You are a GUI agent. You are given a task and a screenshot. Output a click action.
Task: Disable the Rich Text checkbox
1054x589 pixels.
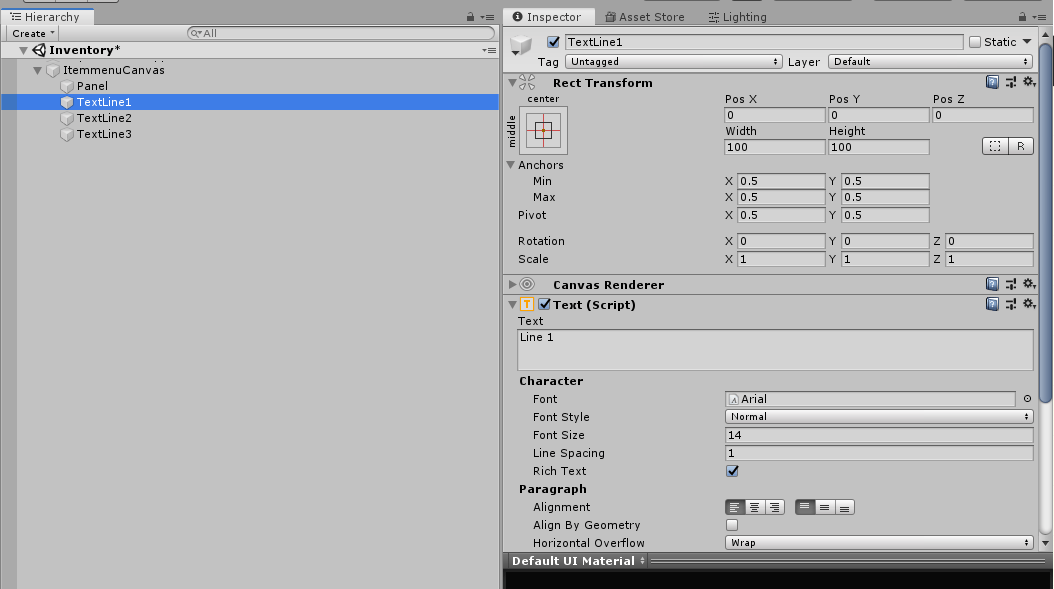(x=732, y=471)
